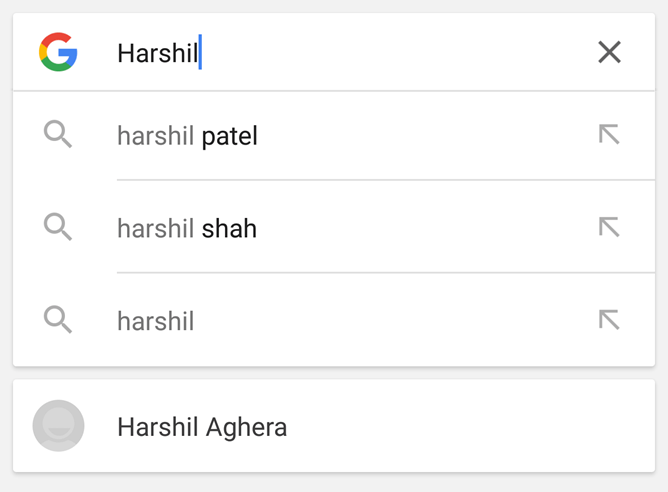This screenshot has width=668, height=492.
Task: Click the magnifier icon beside the plain "harshil" suggestion
Action: point(58,320)
